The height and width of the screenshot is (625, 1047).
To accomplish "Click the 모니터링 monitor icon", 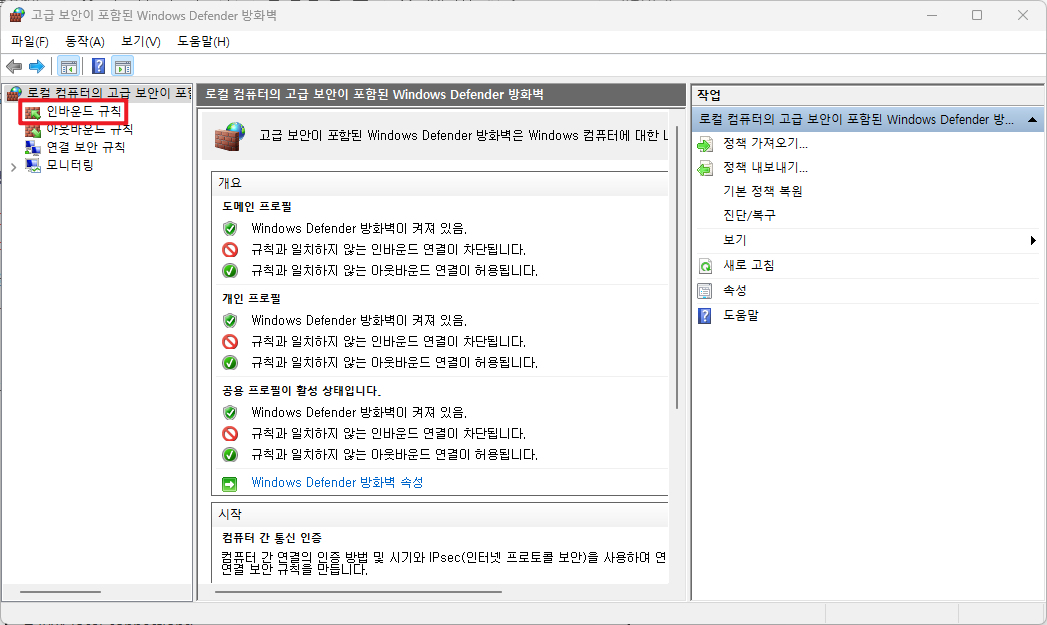I will pyautogui.click(x=33, y=165).
